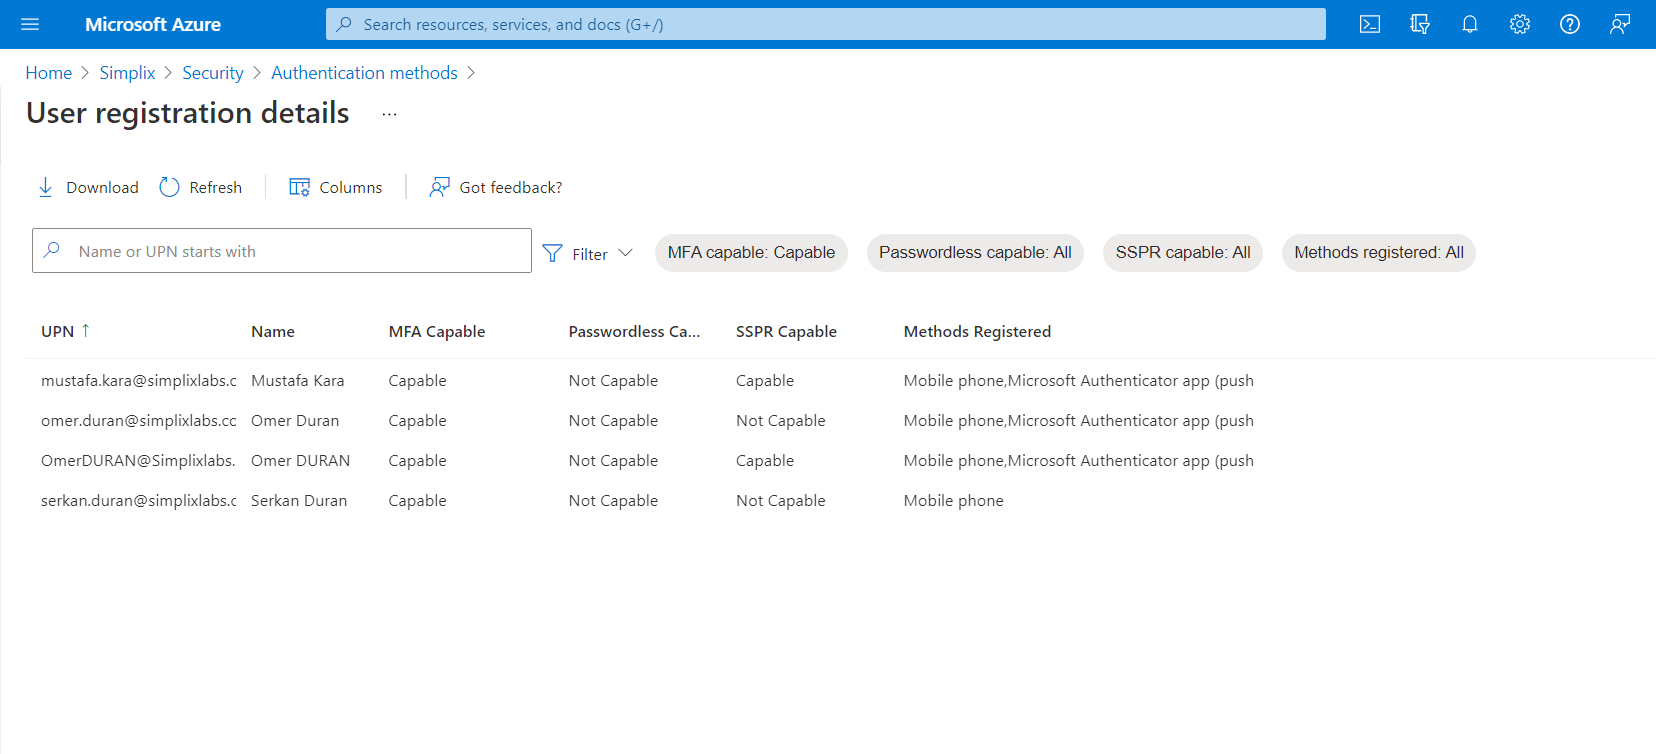Image resolution: width=1656 pixels, height=754 pixels.
Task: Click the Download arrow icon
Action: click(x=45, y=187)
